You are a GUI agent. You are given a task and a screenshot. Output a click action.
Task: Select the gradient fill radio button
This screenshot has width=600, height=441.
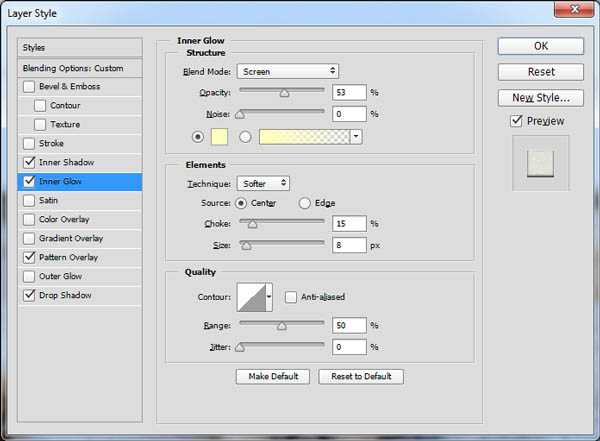(245, 136)
